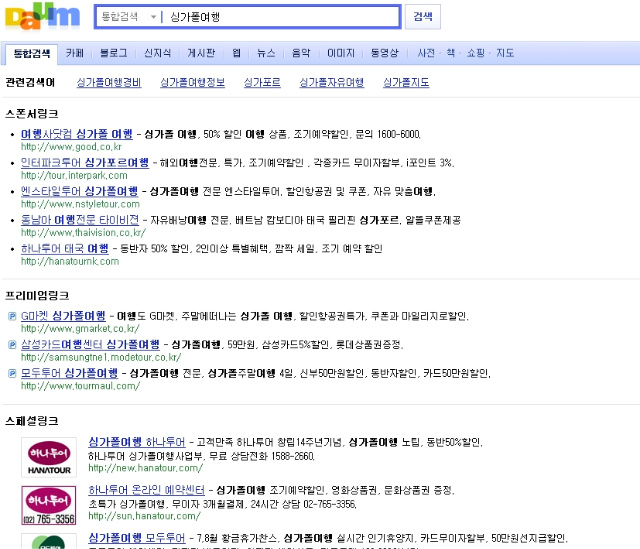This screenshot has height=549, width=640.
Task: Open 여행사닷컴 싱가폴 여행 sponsored link
Action: tap(77, 134)
